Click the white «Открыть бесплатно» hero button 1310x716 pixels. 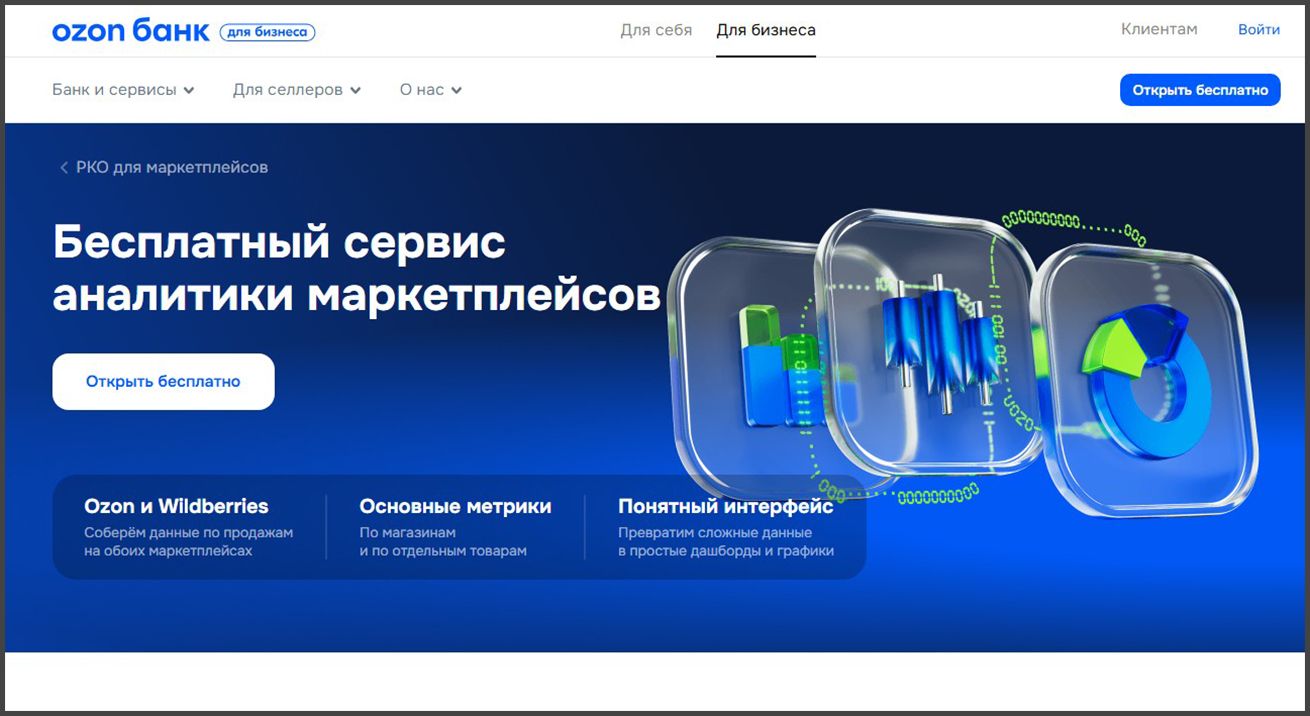(163, 381)
